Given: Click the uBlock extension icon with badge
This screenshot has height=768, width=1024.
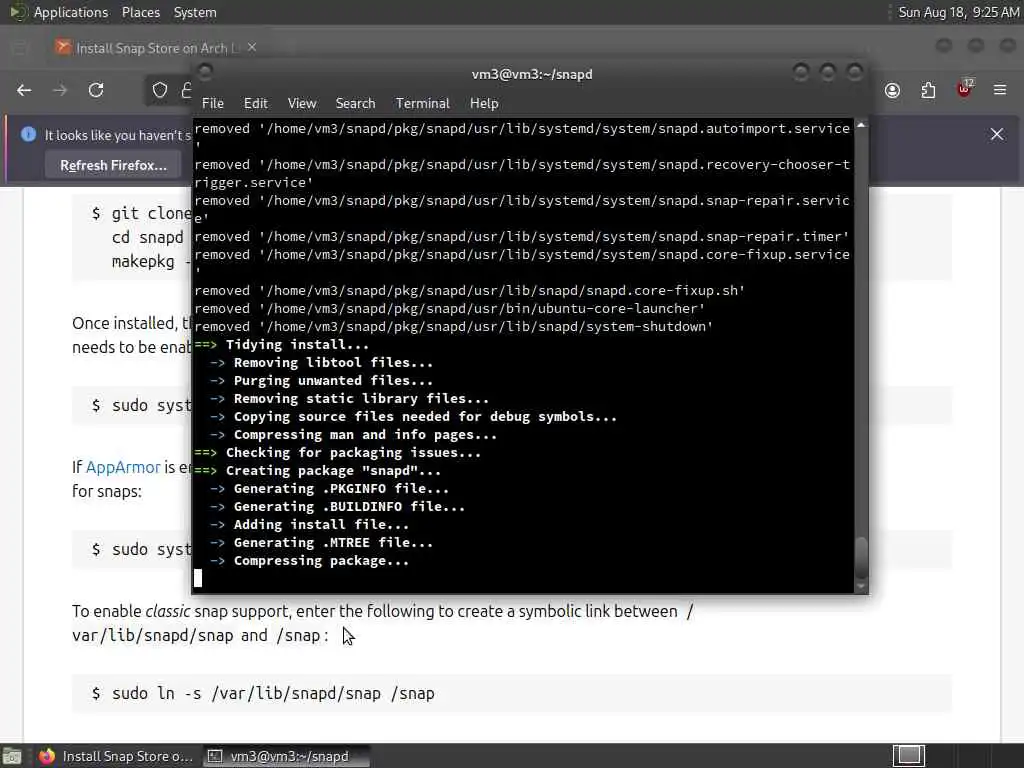Looking at the screenshot, I should [965, 88].
